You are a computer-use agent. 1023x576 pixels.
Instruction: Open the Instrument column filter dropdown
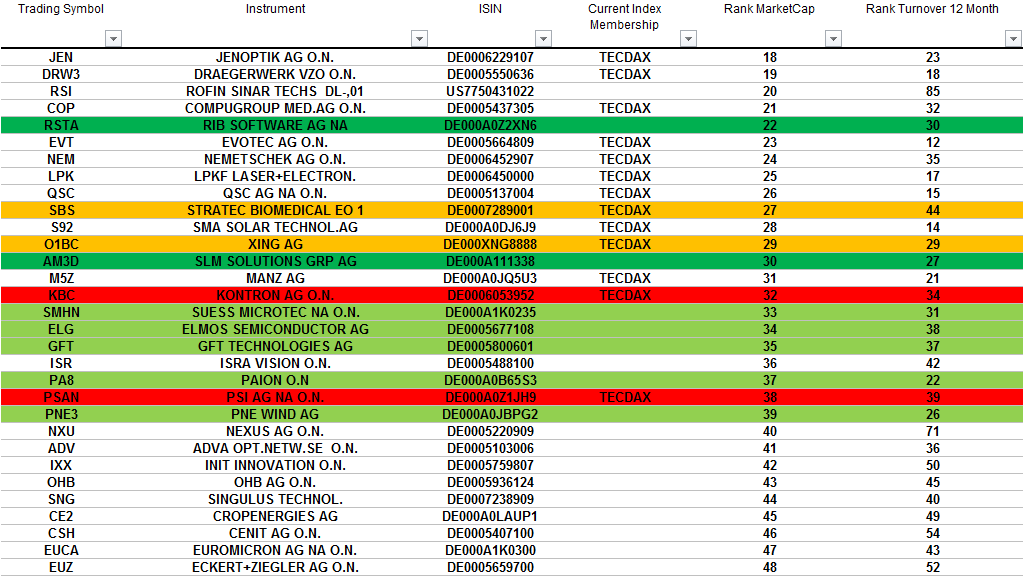(420, 38)
